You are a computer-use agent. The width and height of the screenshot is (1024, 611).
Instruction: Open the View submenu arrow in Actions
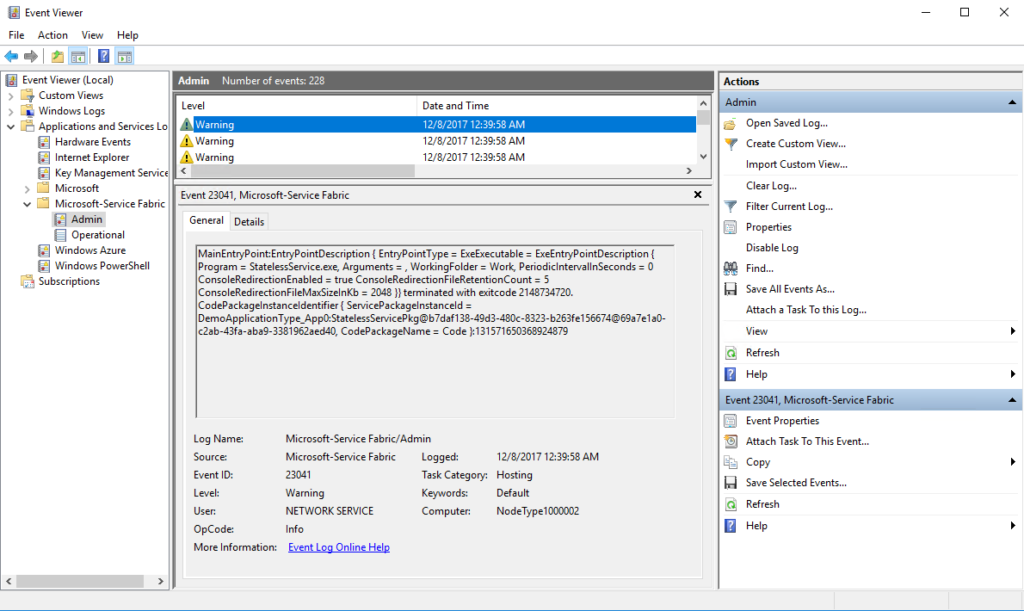click(x=1012, y=331)
